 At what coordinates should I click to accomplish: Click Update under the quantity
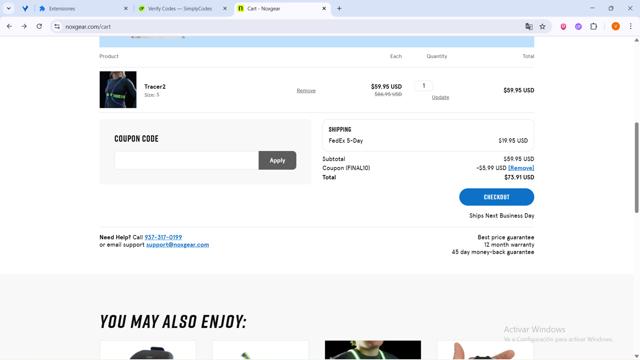(440, 97)
